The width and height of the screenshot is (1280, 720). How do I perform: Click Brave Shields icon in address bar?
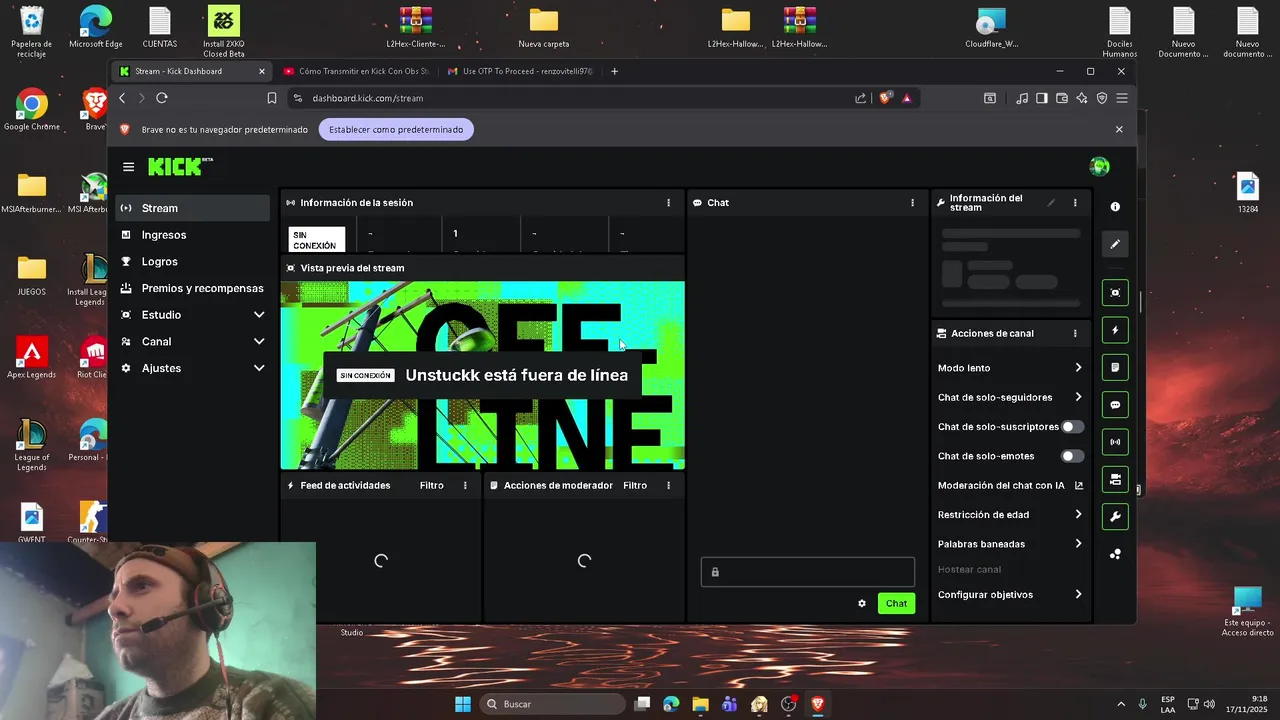pyautogui.click(x=885, y=98)
